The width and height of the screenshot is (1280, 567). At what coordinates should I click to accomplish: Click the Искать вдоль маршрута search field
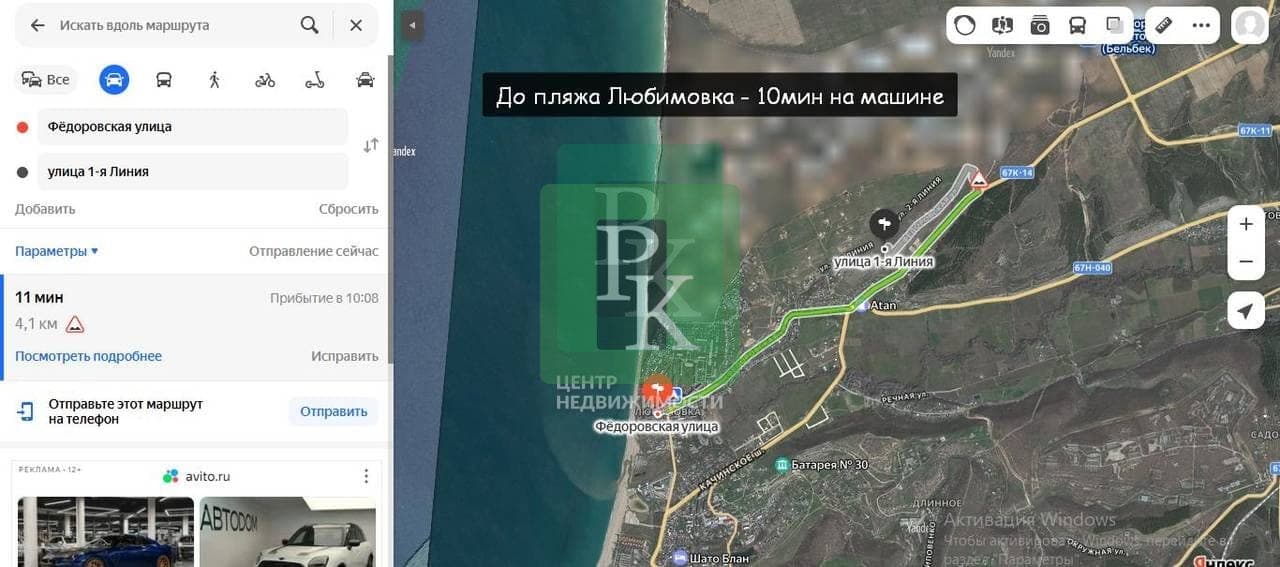click(175, 25)
